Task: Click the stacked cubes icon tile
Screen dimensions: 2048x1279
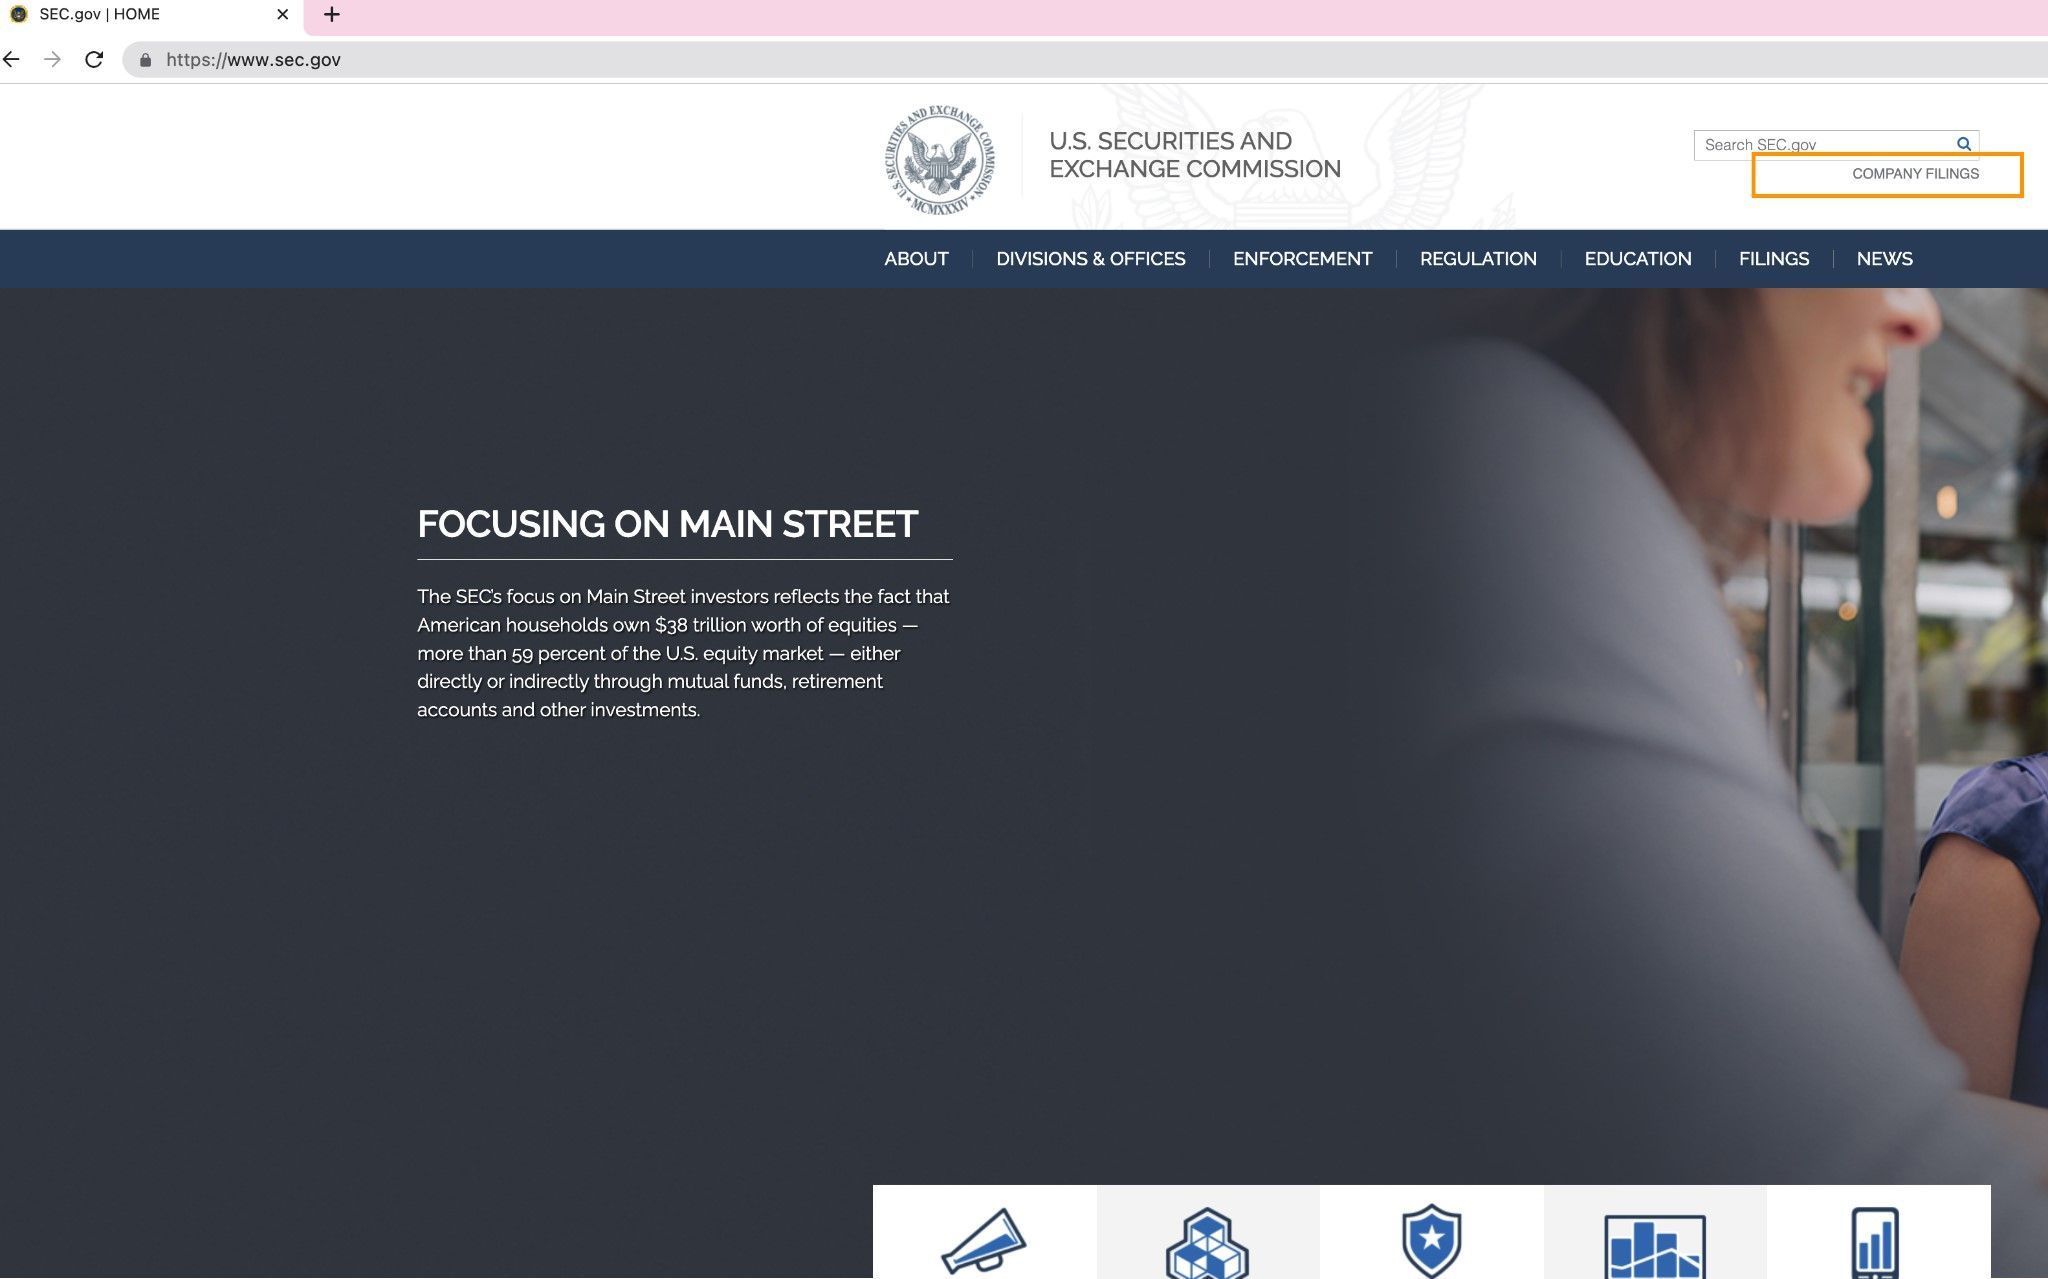Action: pyautogui.click(x=1207, y=1242)
